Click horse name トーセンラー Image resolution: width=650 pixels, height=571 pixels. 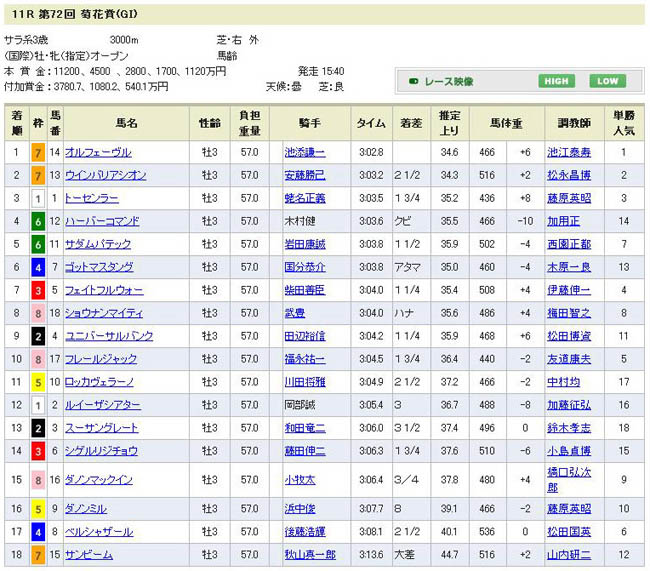pyautogui.click(x=91, y=198)
